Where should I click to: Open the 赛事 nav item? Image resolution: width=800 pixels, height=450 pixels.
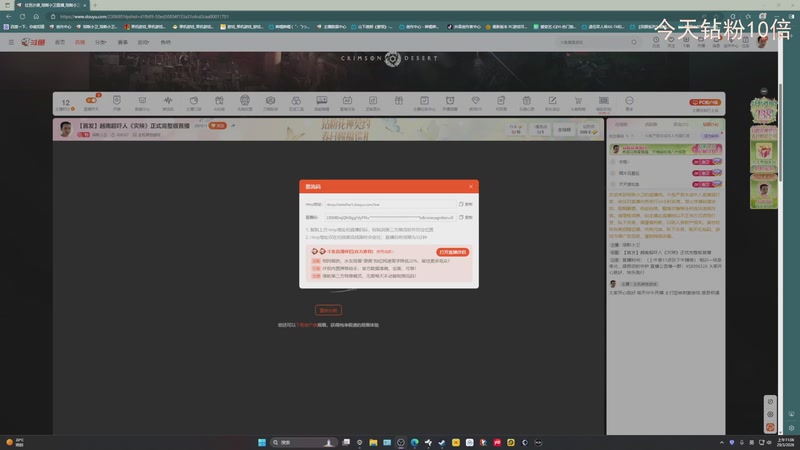click(x=122, y=42)
